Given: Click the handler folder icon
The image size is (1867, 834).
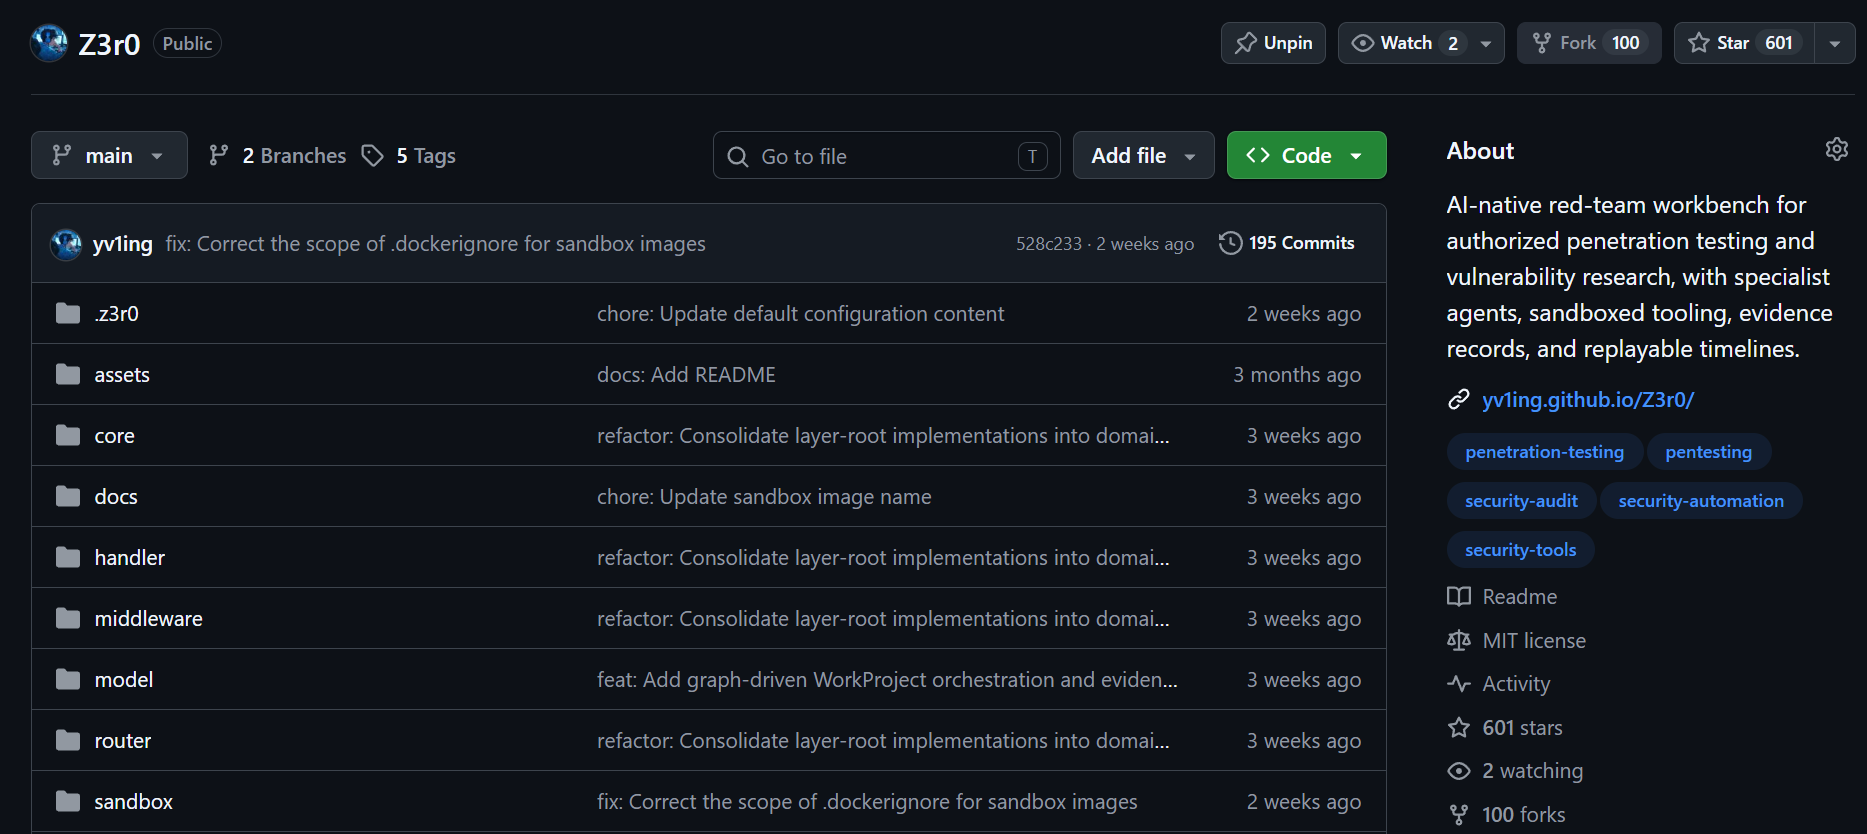Looking at the screenshot, I should 68,558.
